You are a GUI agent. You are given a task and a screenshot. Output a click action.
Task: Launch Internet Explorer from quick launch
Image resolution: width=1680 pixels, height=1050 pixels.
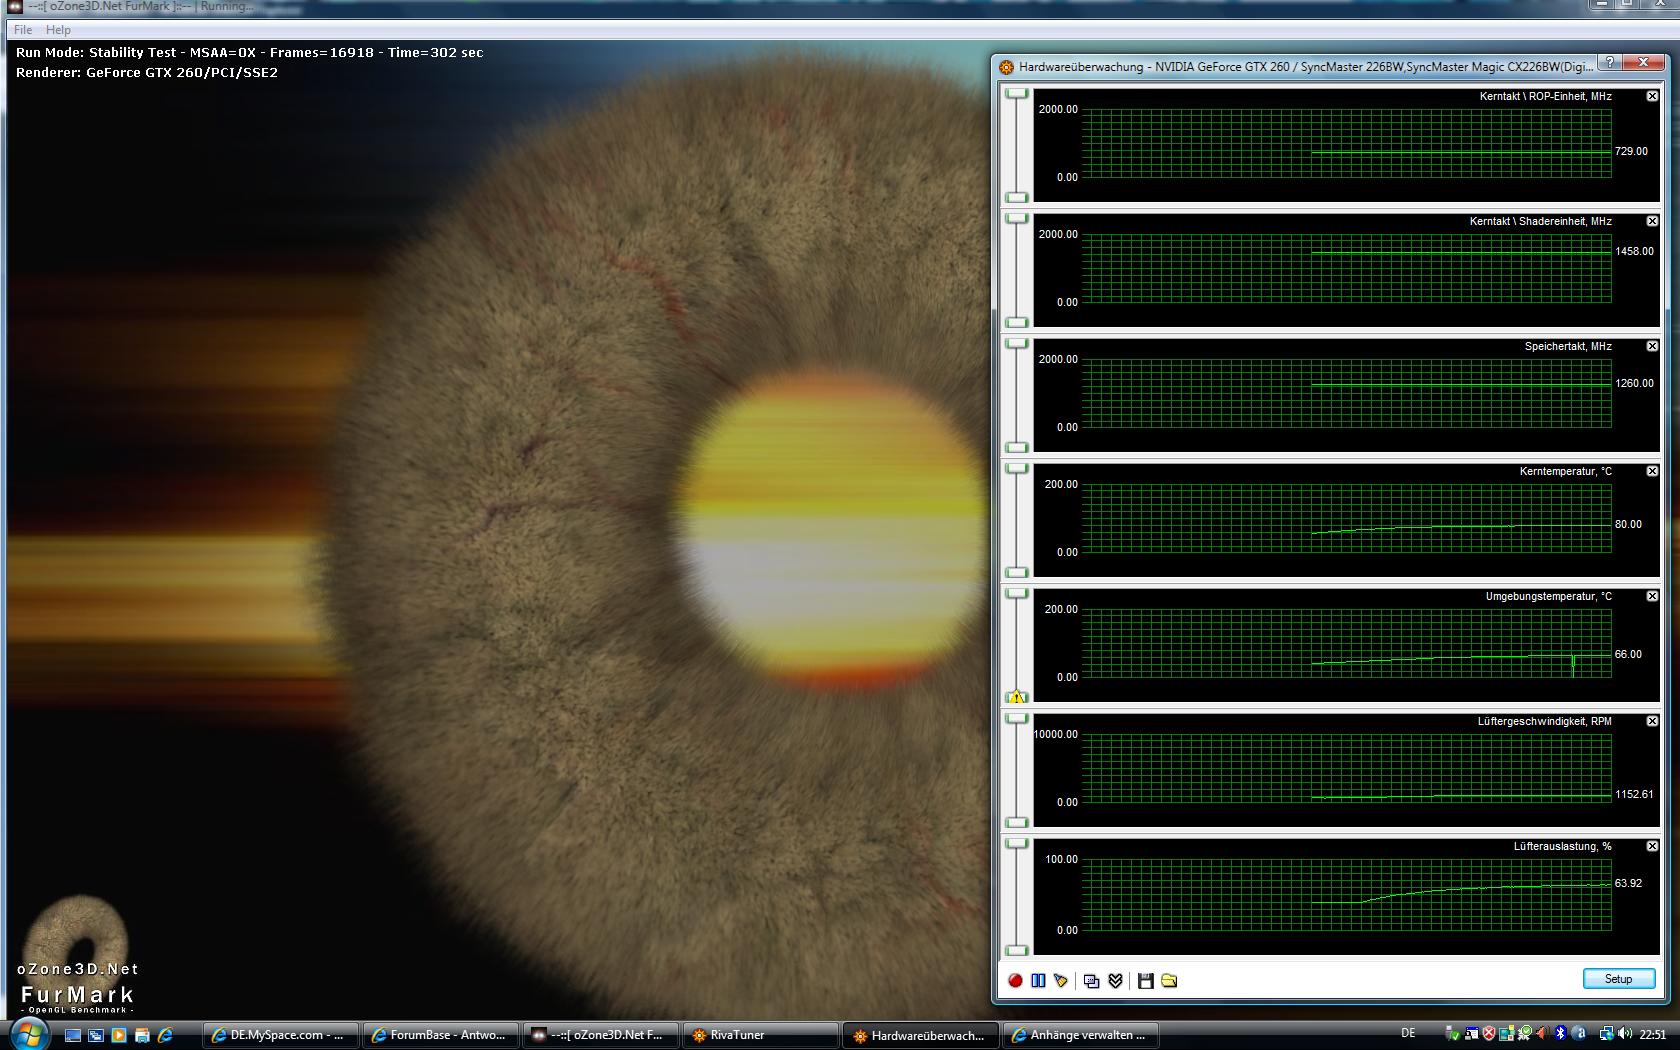(x=165, y=1035)
